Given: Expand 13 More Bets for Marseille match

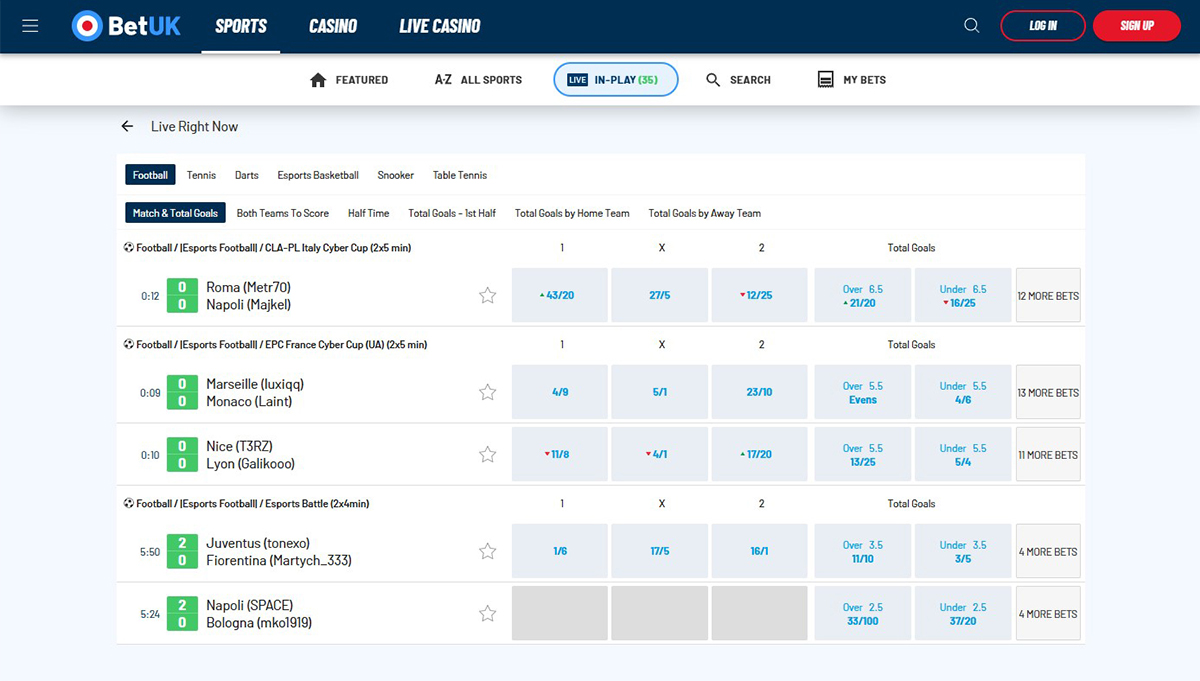Looking at the screenshot, I should click(1047, 392).
